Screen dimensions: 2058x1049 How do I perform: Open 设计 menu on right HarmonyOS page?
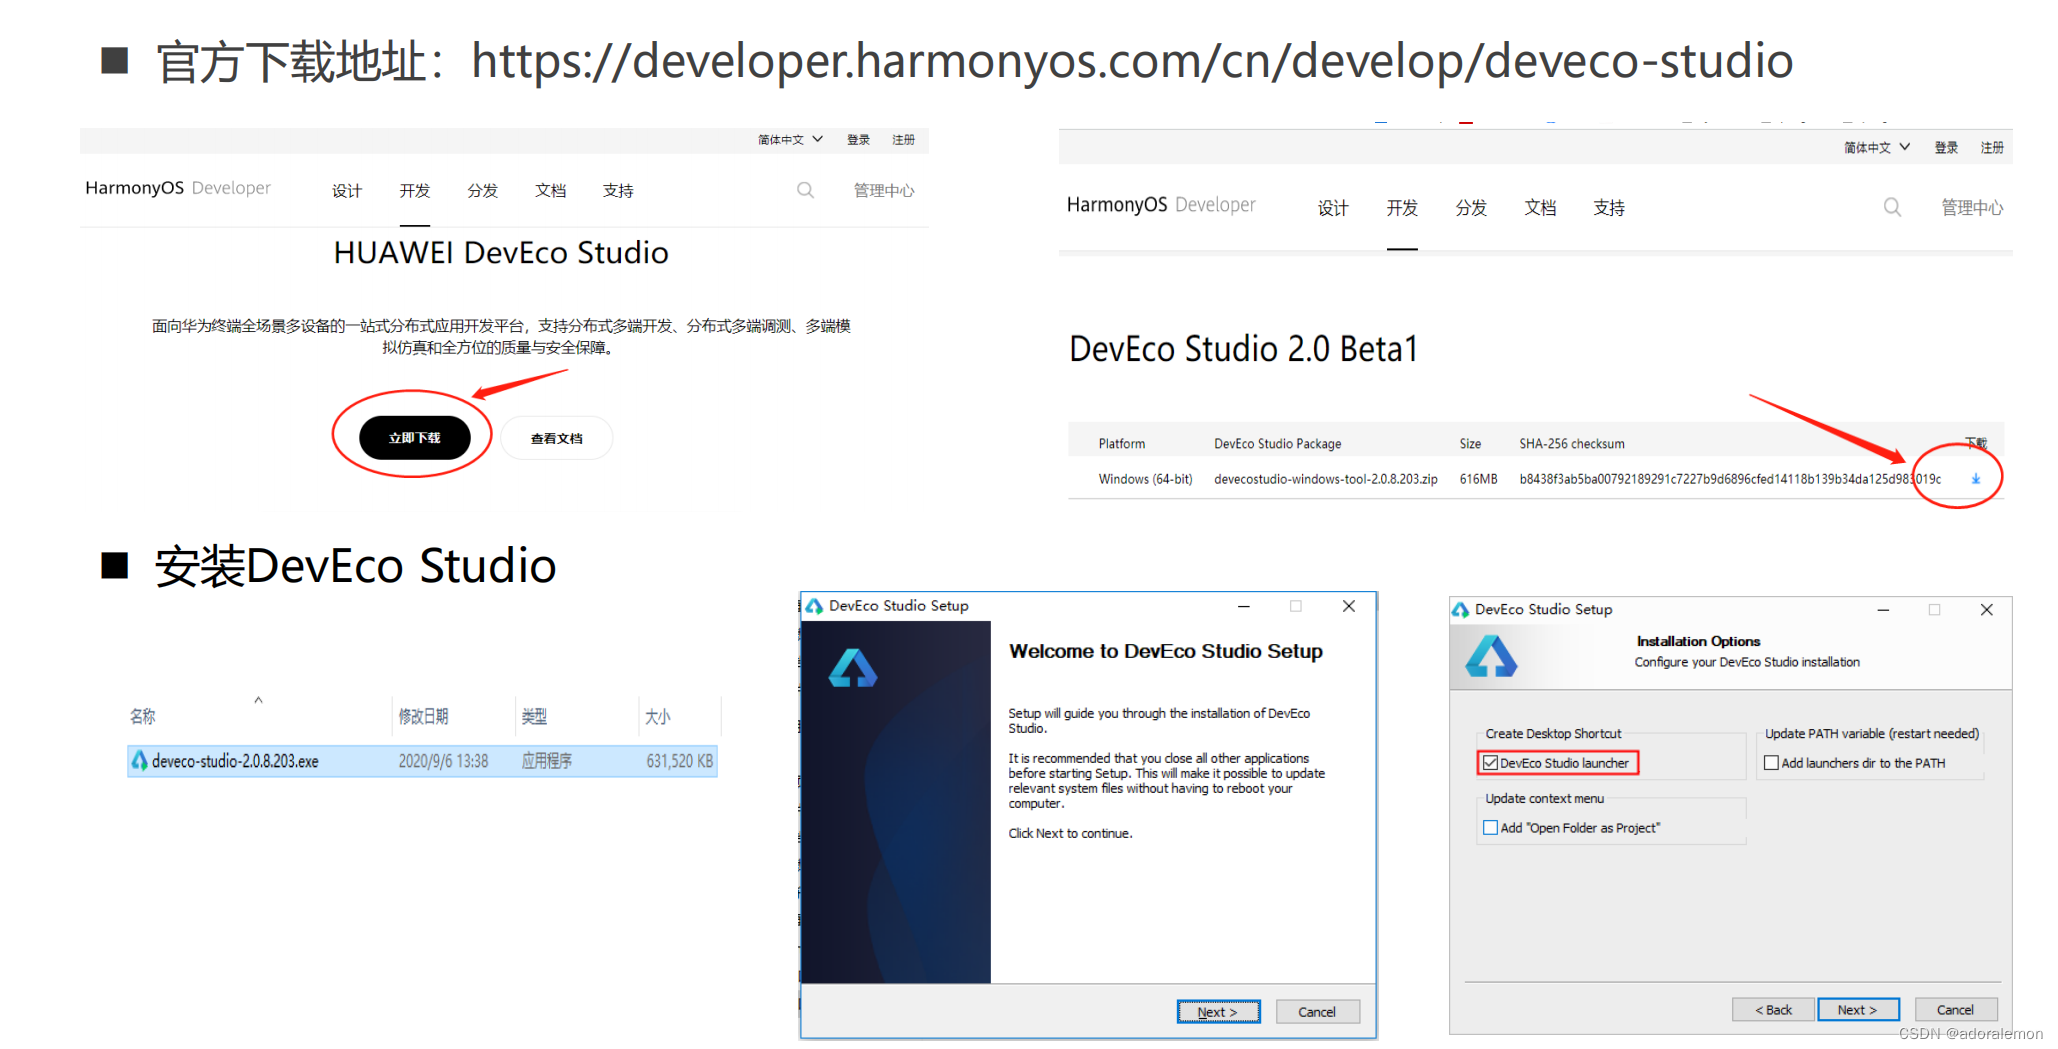click(1333, 208)
